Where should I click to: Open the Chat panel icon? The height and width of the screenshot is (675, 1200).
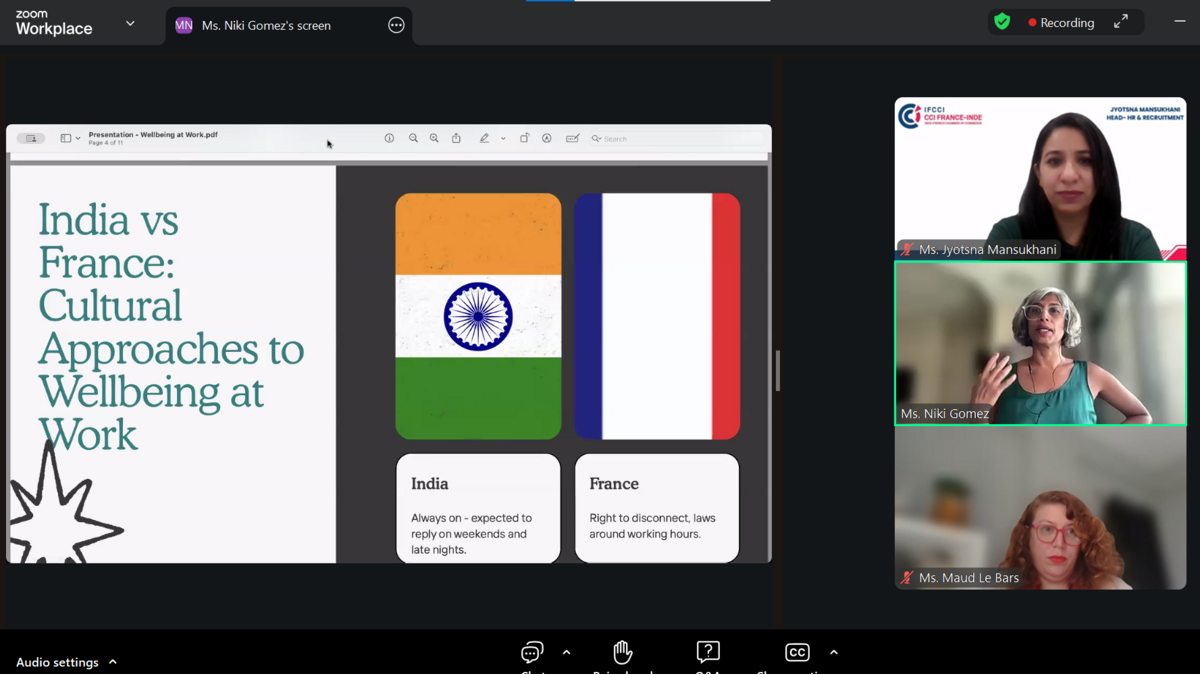pos(532,653)
